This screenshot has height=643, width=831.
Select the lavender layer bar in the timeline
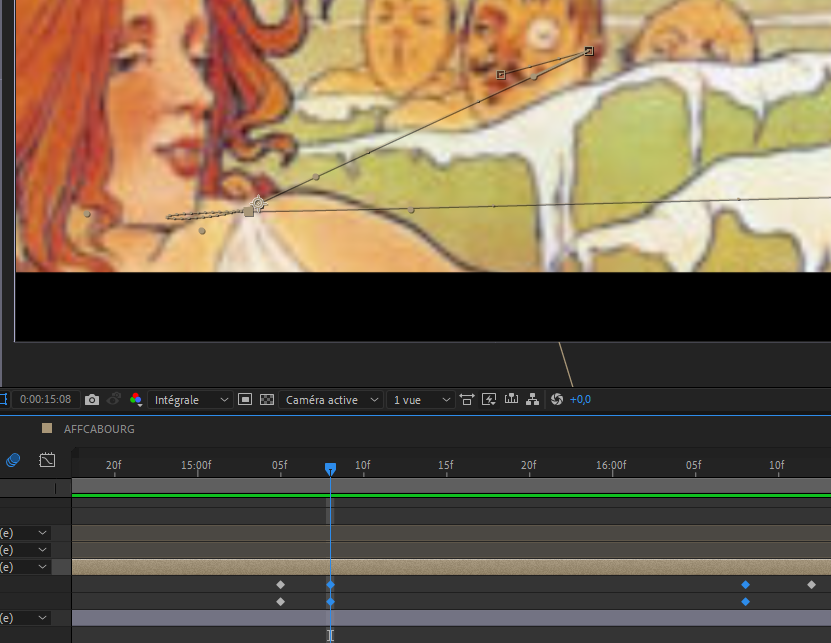point(451,618)
